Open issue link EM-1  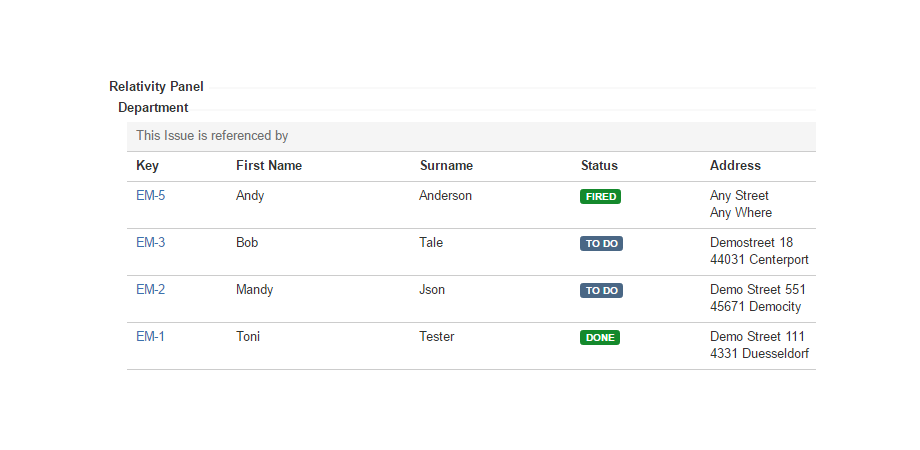[x=150, y=337]
